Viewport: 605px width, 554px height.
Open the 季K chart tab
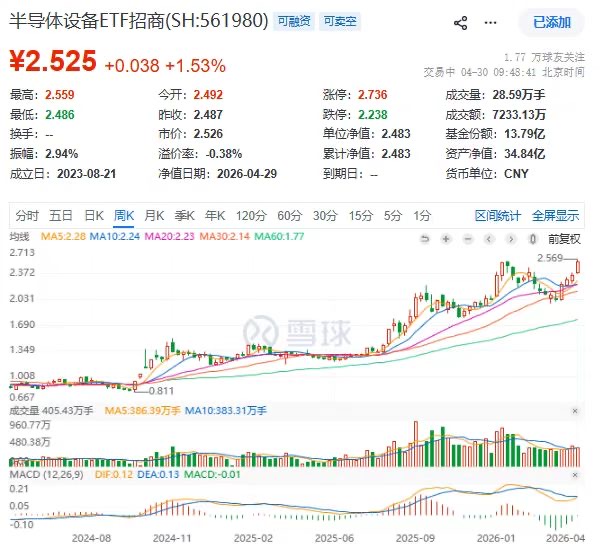click(x=184, y=216)
